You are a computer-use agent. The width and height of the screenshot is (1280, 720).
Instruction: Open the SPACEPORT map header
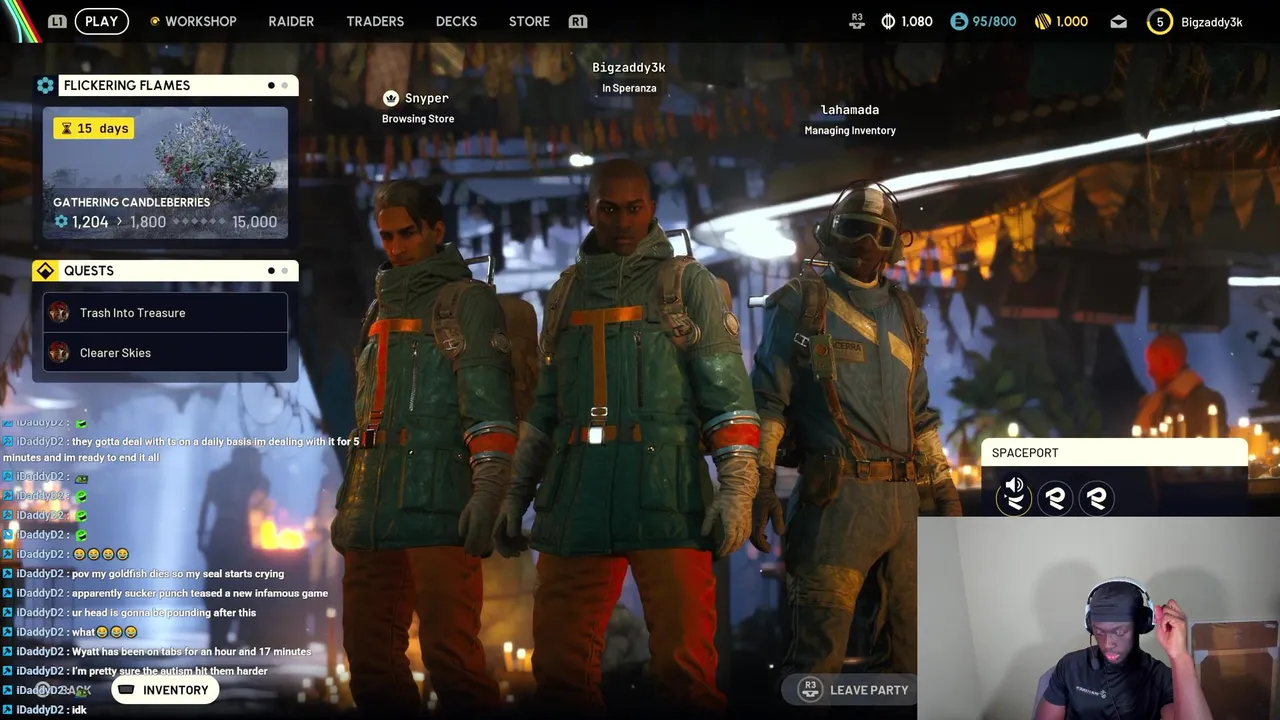(x=1114, y=453)
